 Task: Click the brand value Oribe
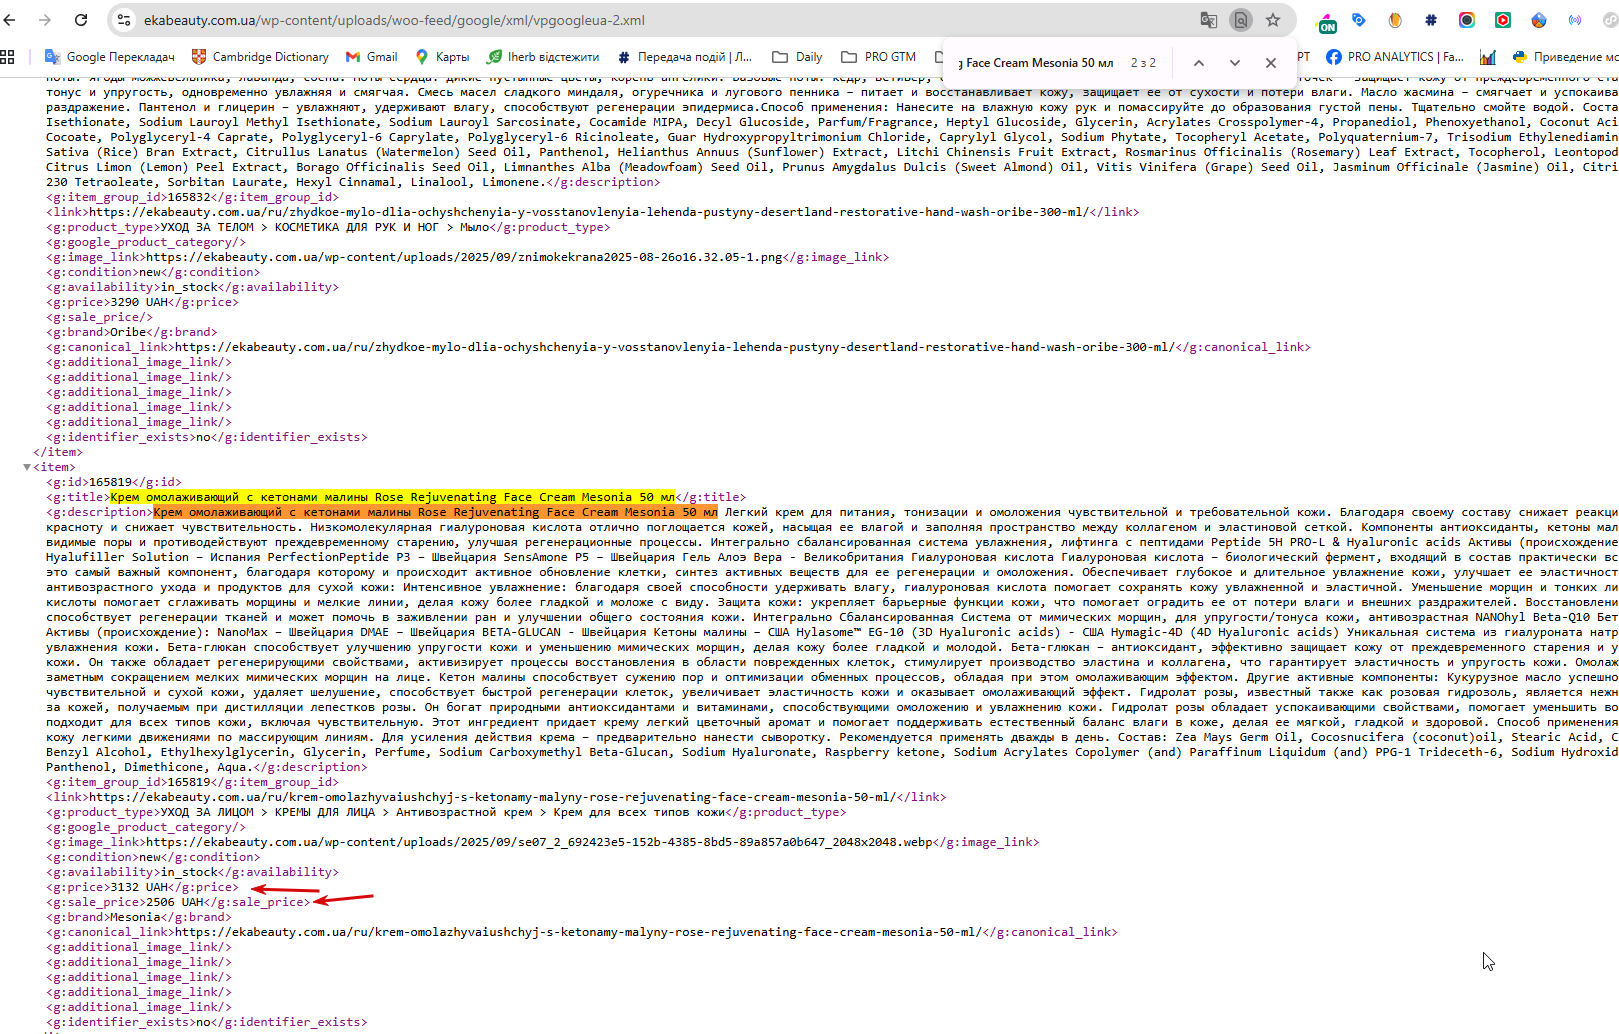[x=128, y=332]
